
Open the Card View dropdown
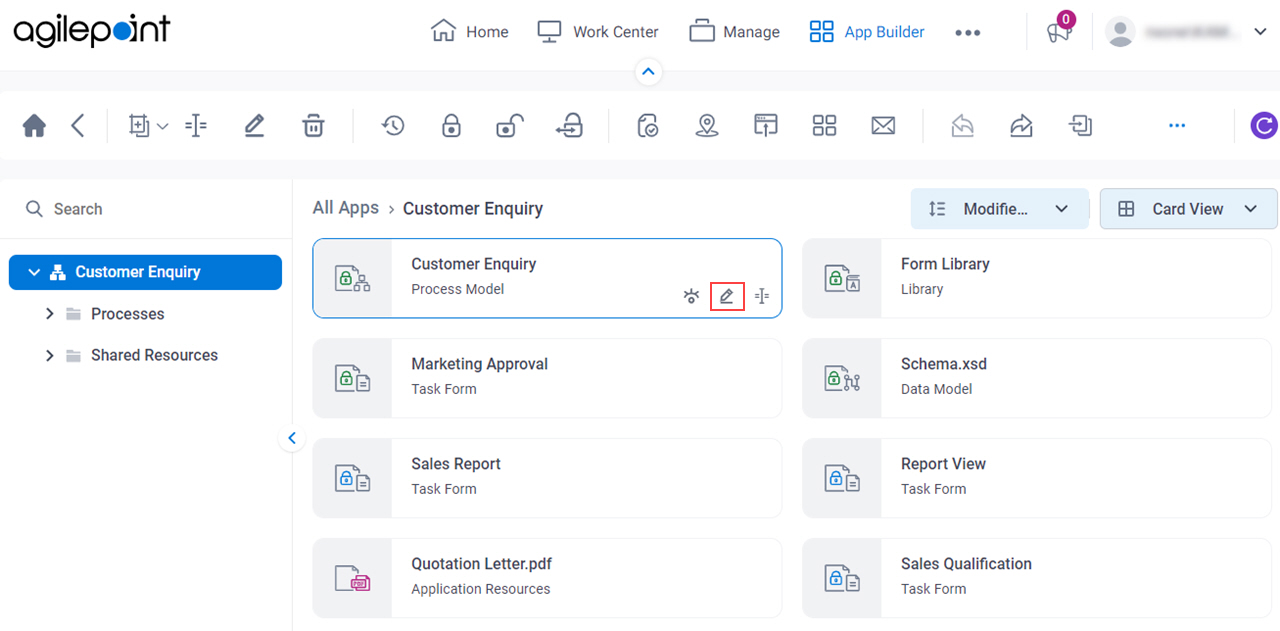point(1188,209)
